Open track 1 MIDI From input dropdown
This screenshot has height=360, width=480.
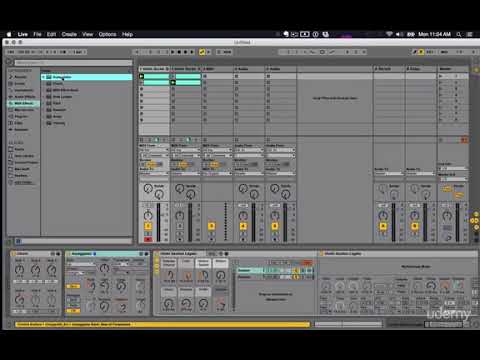point(154,150)
